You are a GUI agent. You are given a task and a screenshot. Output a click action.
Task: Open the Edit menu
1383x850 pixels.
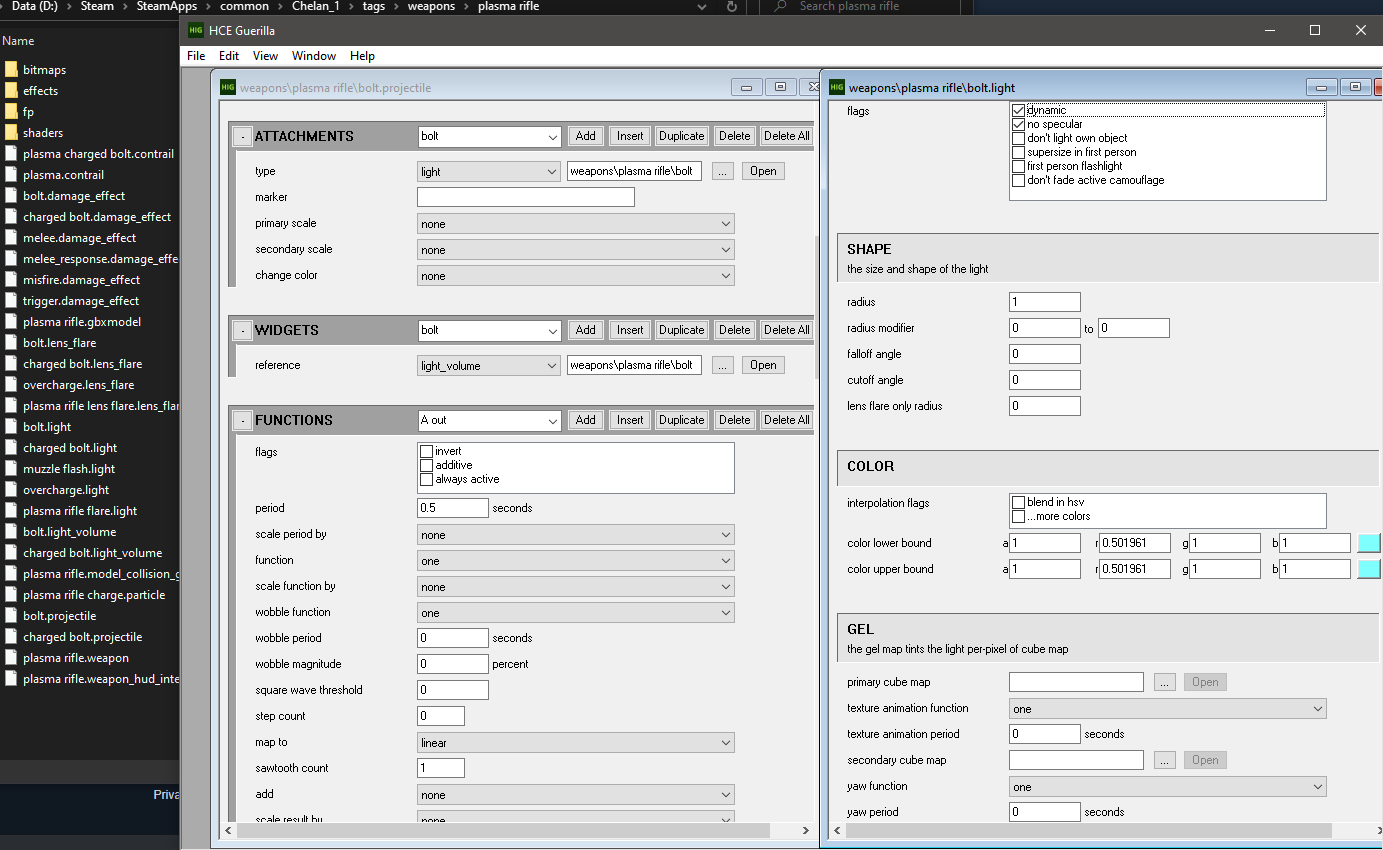pos(229,56)
